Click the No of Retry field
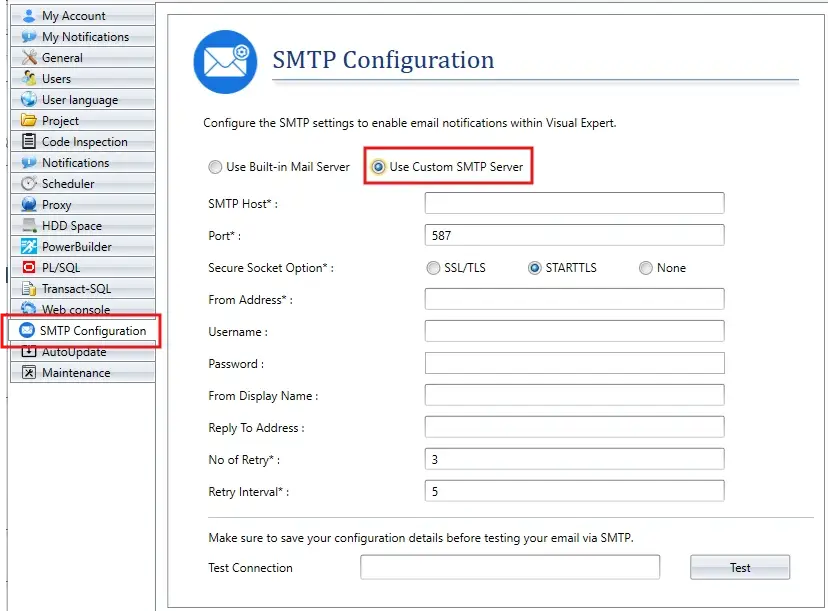The width and height of the screenshot is (828, 611). coord(575,459)
